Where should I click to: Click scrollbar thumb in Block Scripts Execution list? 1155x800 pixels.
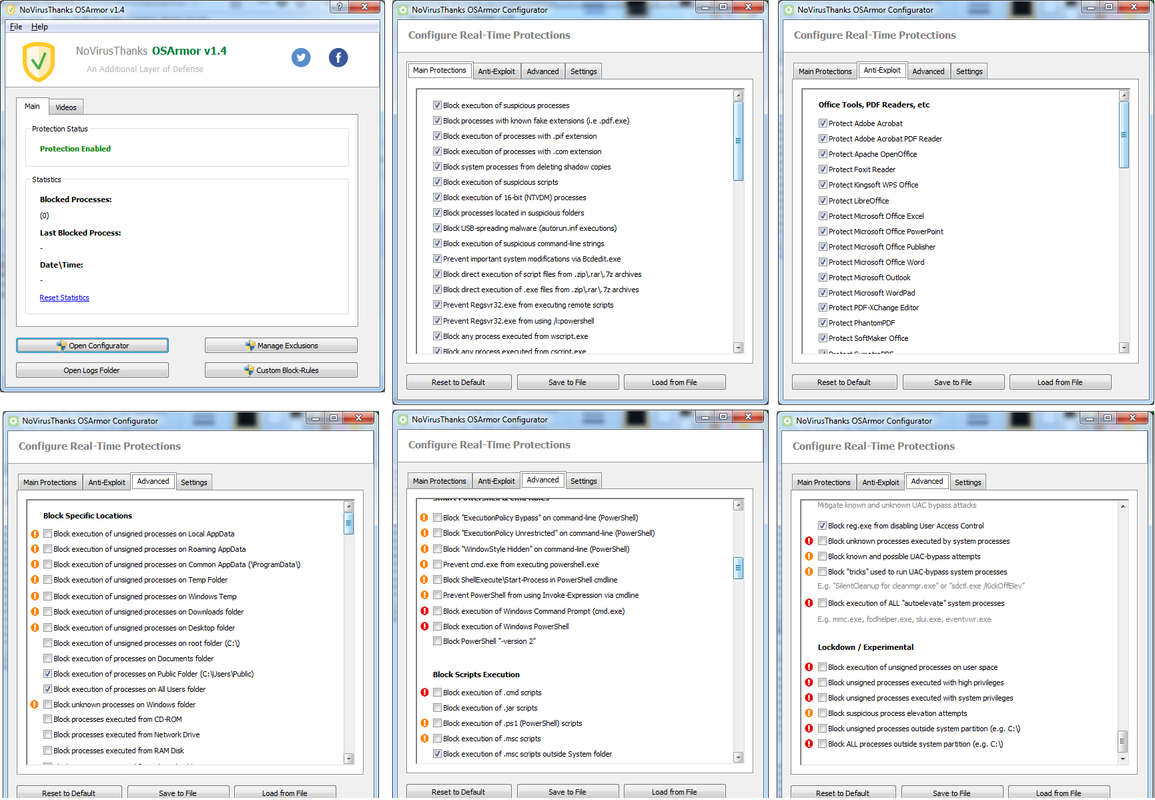point(738,568)
